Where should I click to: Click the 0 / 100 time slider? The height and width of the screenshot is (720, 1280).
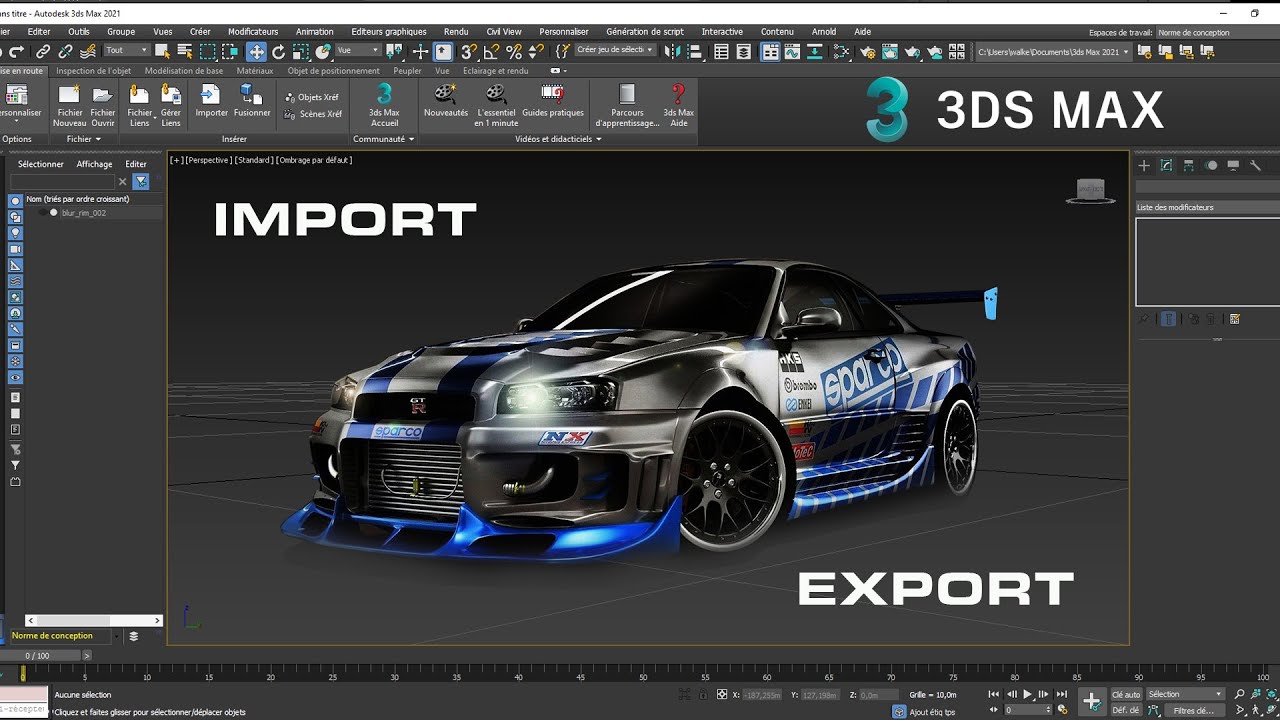pos(37,656)
